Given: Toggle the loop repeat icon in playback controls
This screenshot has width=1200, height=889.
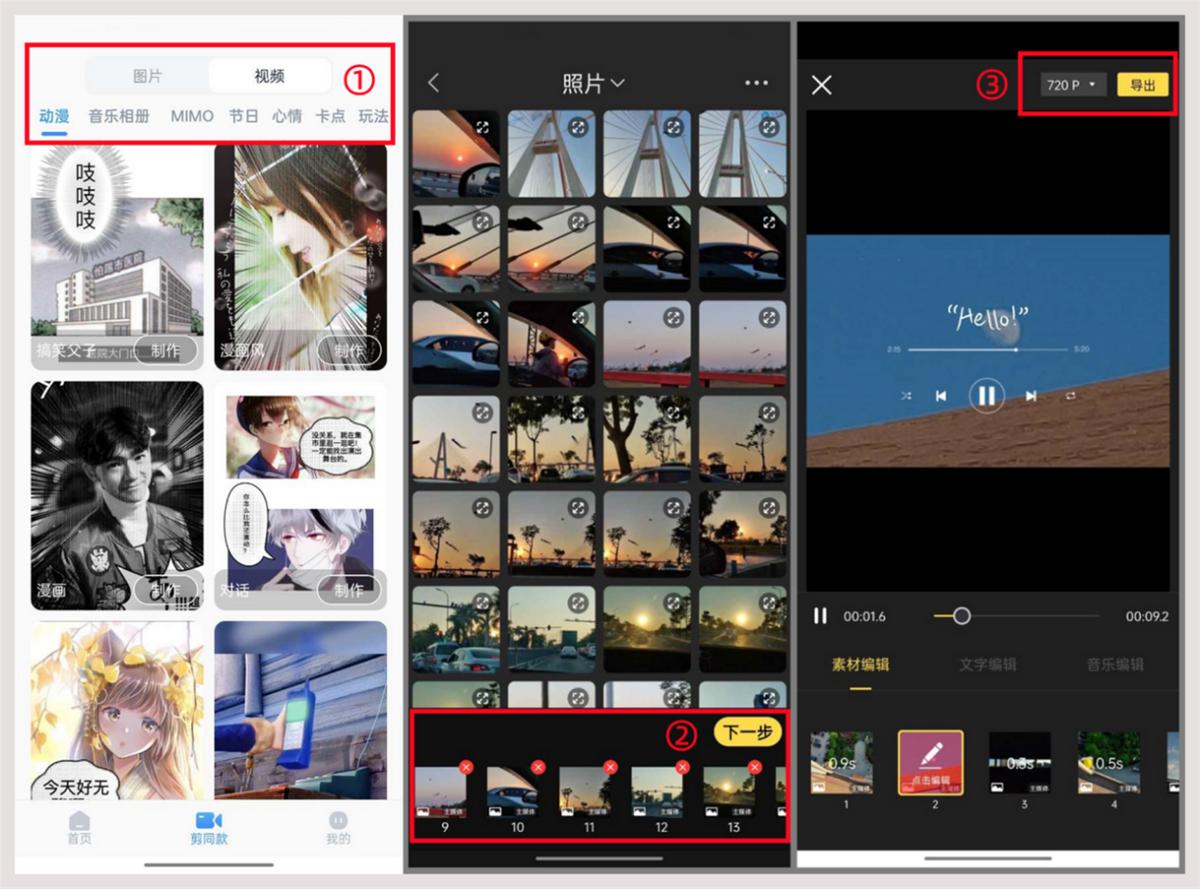Looking at the screenshot, I should click(1070, 395).
